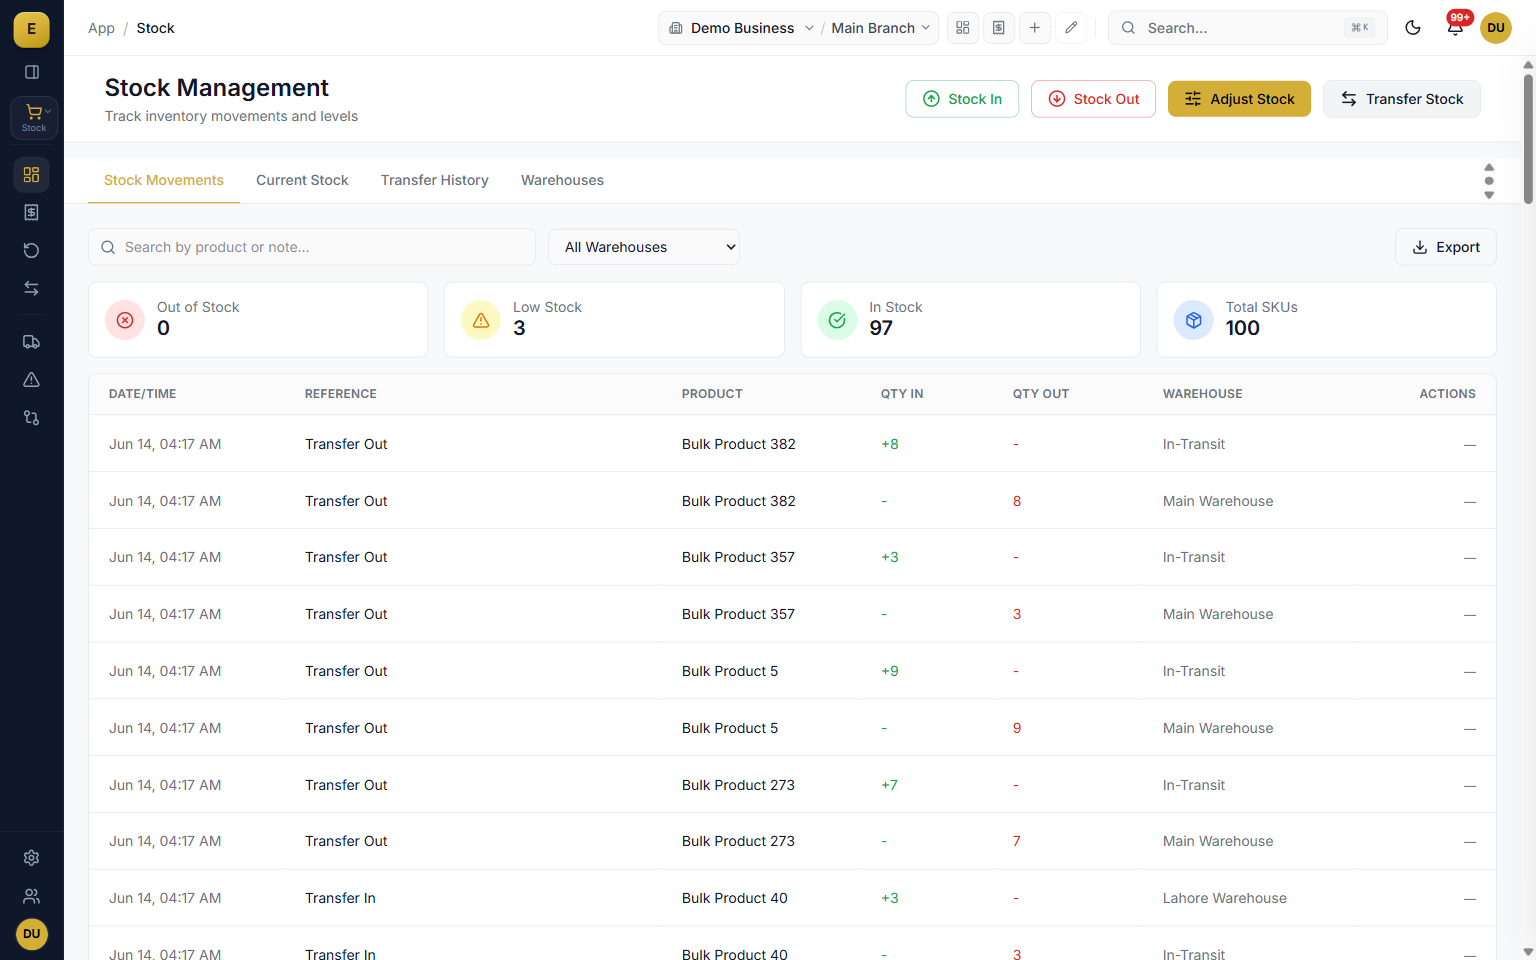
Task: Open the history refresh icon in sidebar
Action: [x=32, y=250]
